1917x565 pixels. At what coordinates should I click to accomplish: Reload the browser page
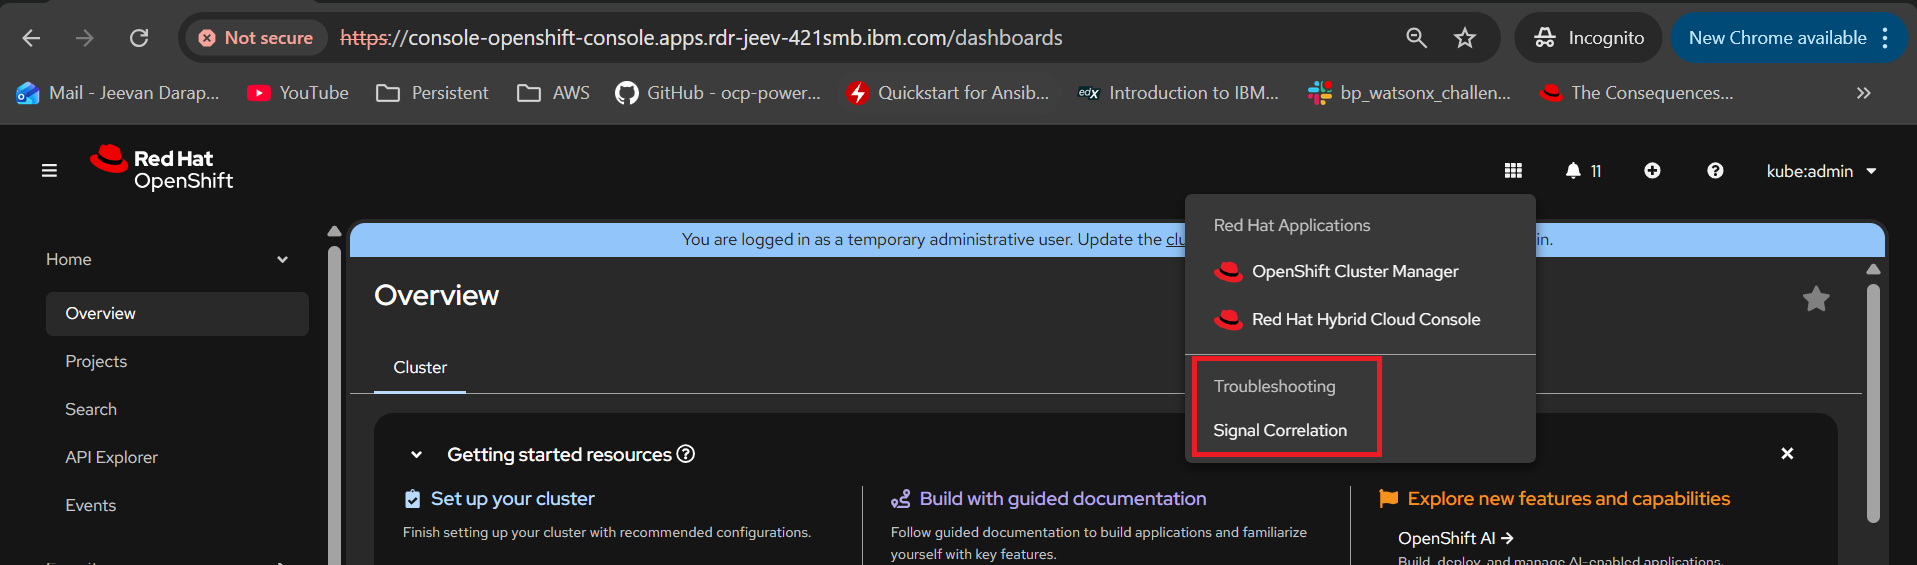click(x=139, y=38)
